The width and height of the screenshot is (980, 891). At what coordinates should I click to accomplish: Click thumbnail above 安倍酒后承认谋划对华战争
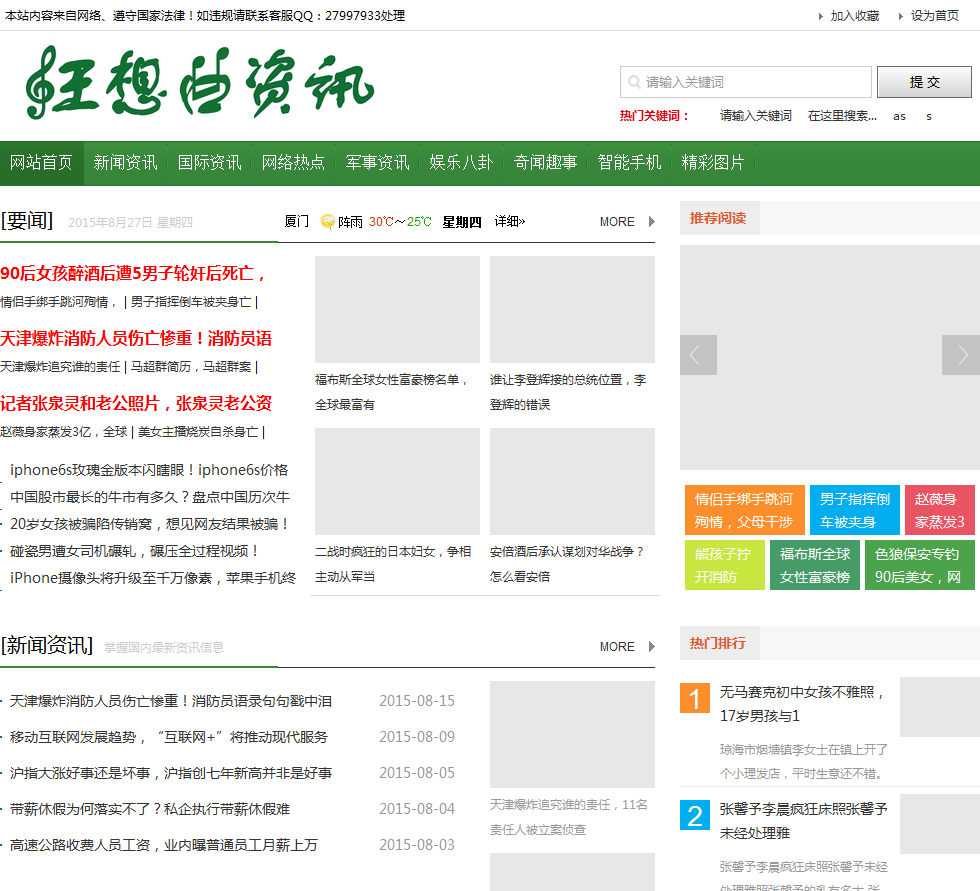tap(572, 481)
